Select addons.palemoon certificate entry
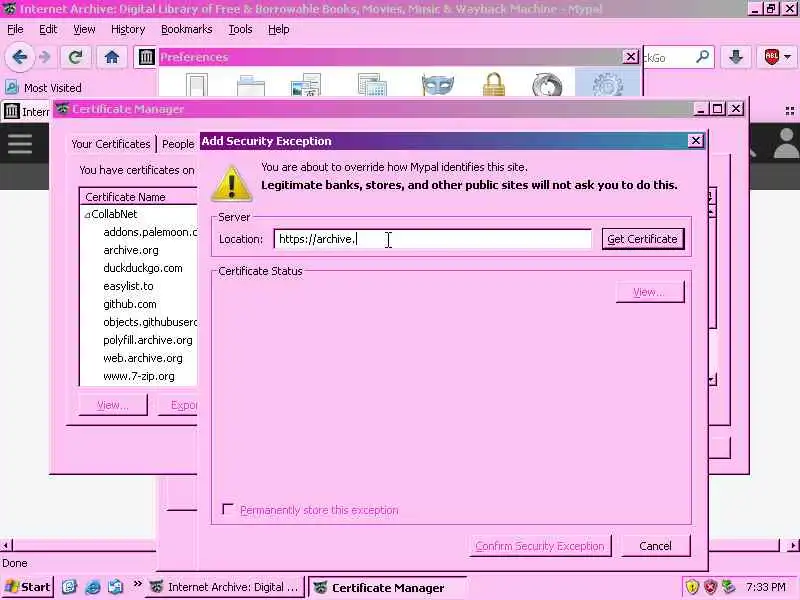The height and width of the screenshot is (600, 800). (150, 232)
